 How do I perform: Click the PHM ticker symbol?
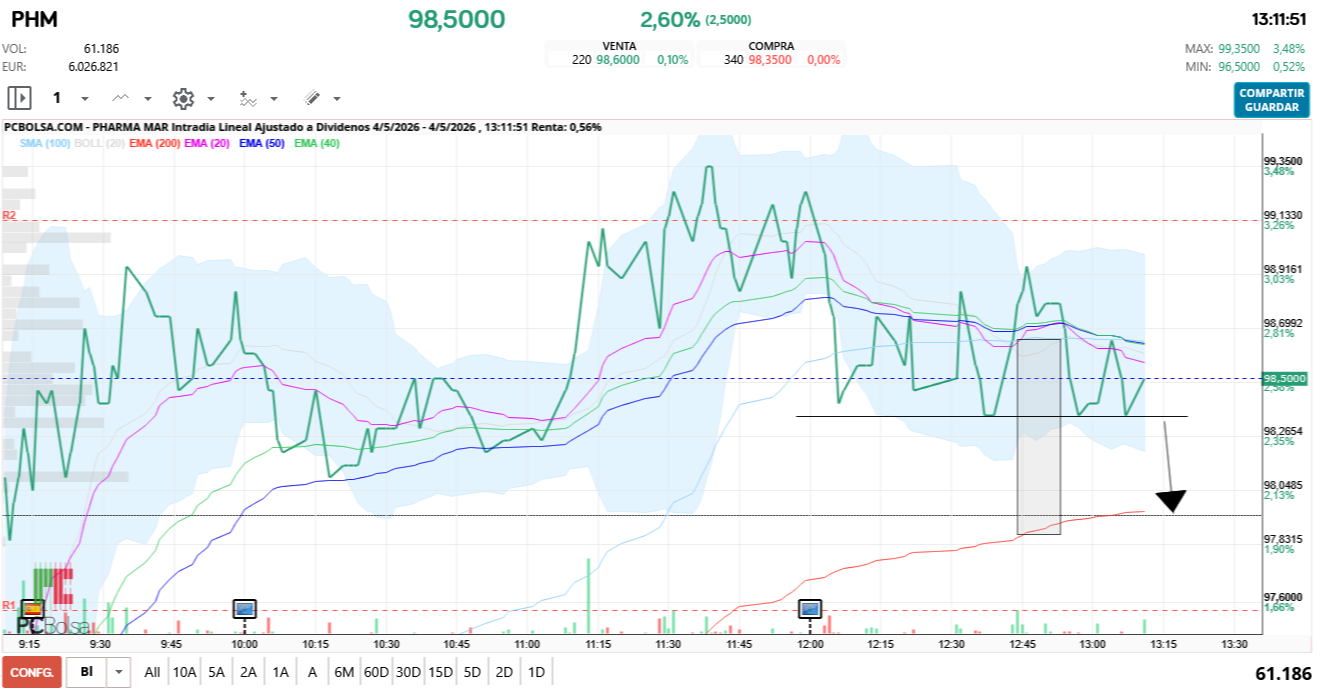pyautogui.click(x=34, y=19)
